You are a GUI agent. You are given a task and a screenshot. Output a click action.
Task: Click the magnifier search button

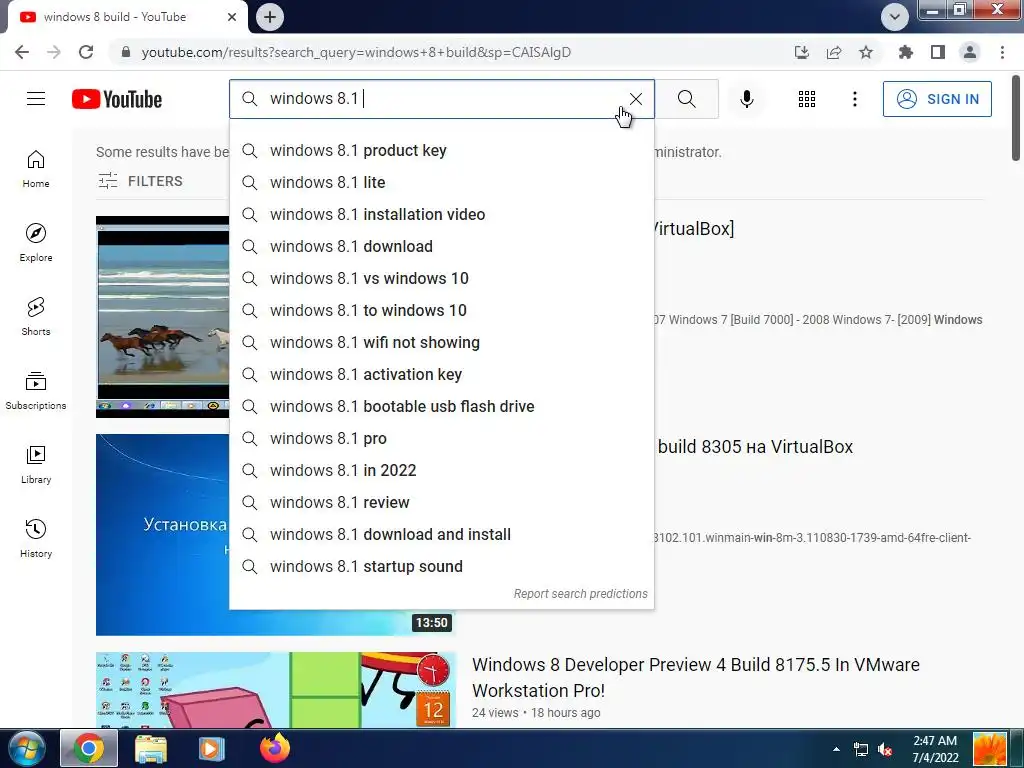pyautogui.click(x=686, y=99)
